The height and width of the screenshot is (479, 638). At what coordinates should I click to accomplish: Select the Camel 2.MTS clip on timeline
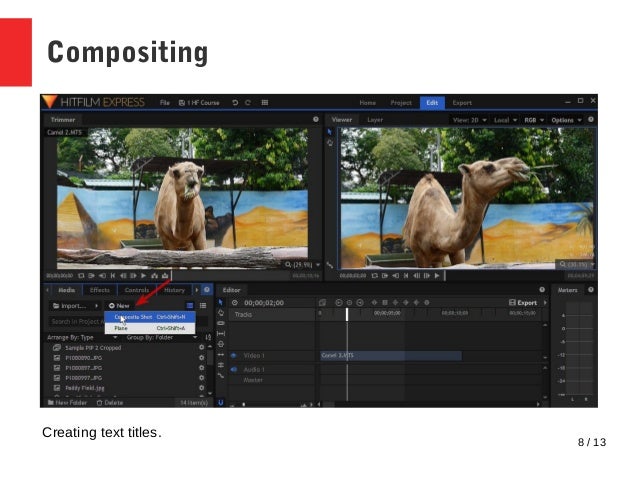click(391, 356)
